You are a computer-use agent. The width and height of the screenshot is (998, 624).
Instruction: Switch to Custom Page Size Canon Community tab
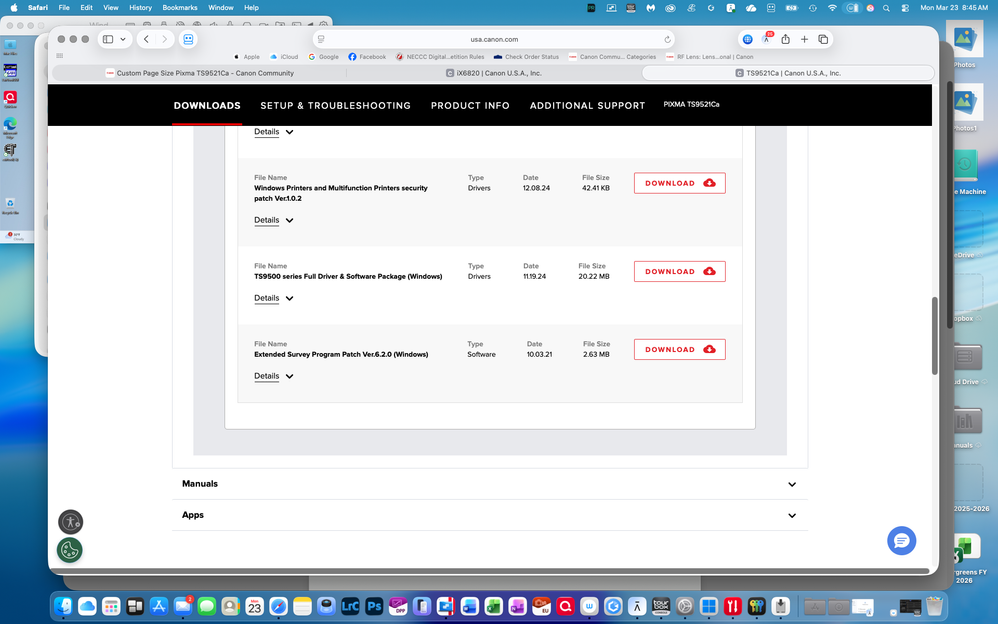click(199, 73)
